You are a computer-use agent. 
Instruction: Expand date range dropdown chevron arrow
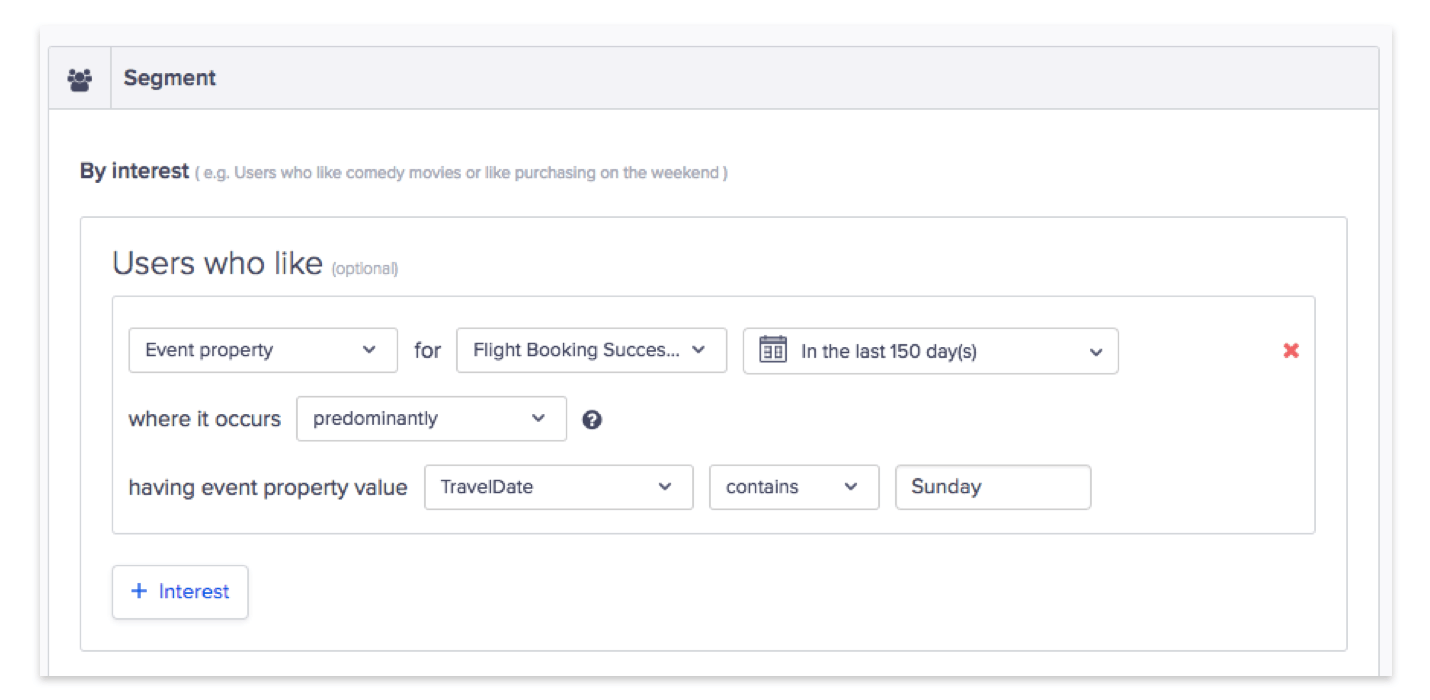pyautogui.click(x=1096, y=352)
